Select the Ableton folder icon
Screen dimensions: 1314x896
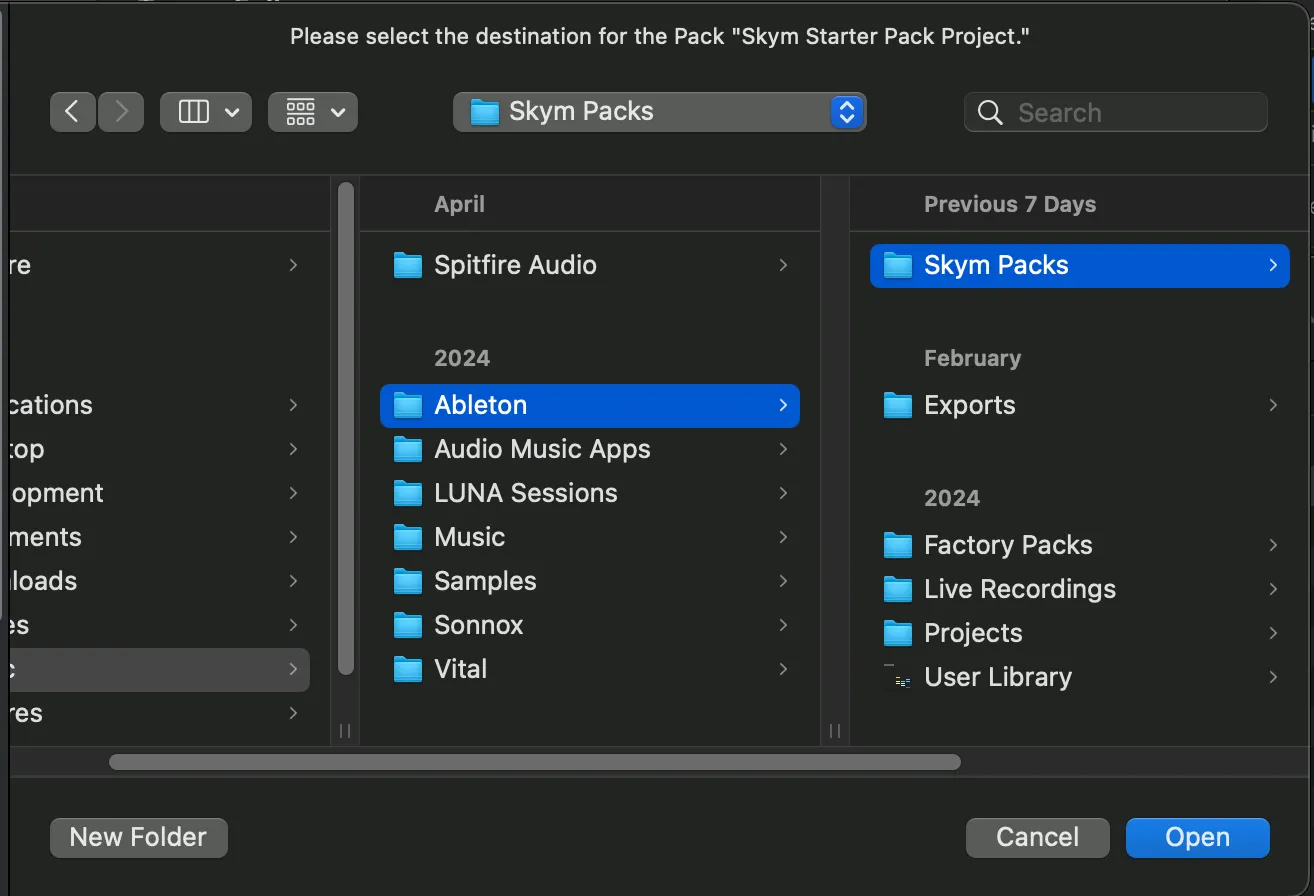(408, 405)
